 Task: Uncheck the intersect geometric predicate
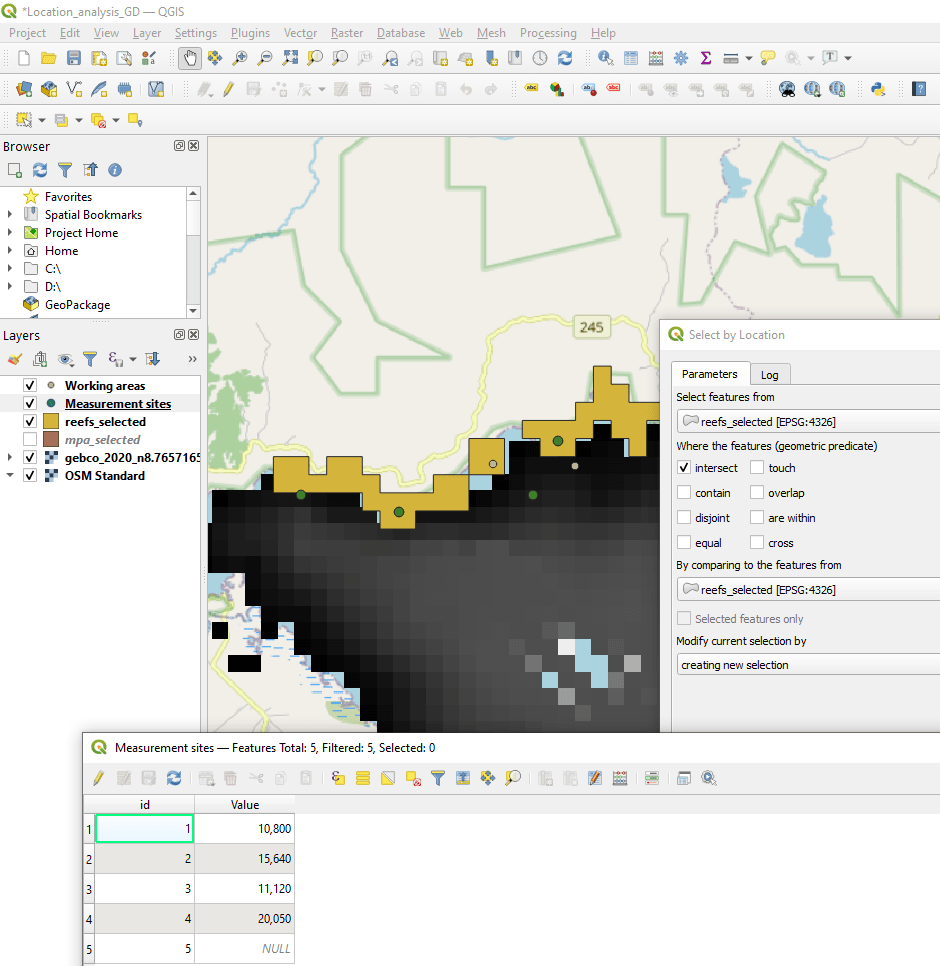point(684,468)
